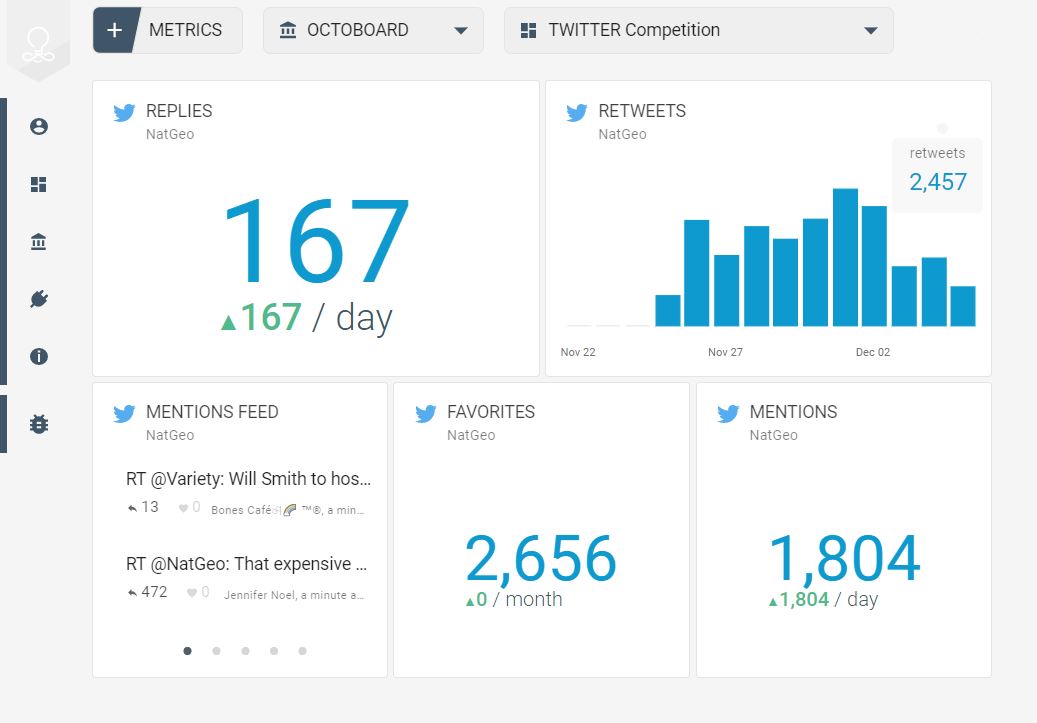This screenshot has height=723, width=1037.
Task: Open the OCTOBOARD organization selector
Action: click(x=373, y=30)
